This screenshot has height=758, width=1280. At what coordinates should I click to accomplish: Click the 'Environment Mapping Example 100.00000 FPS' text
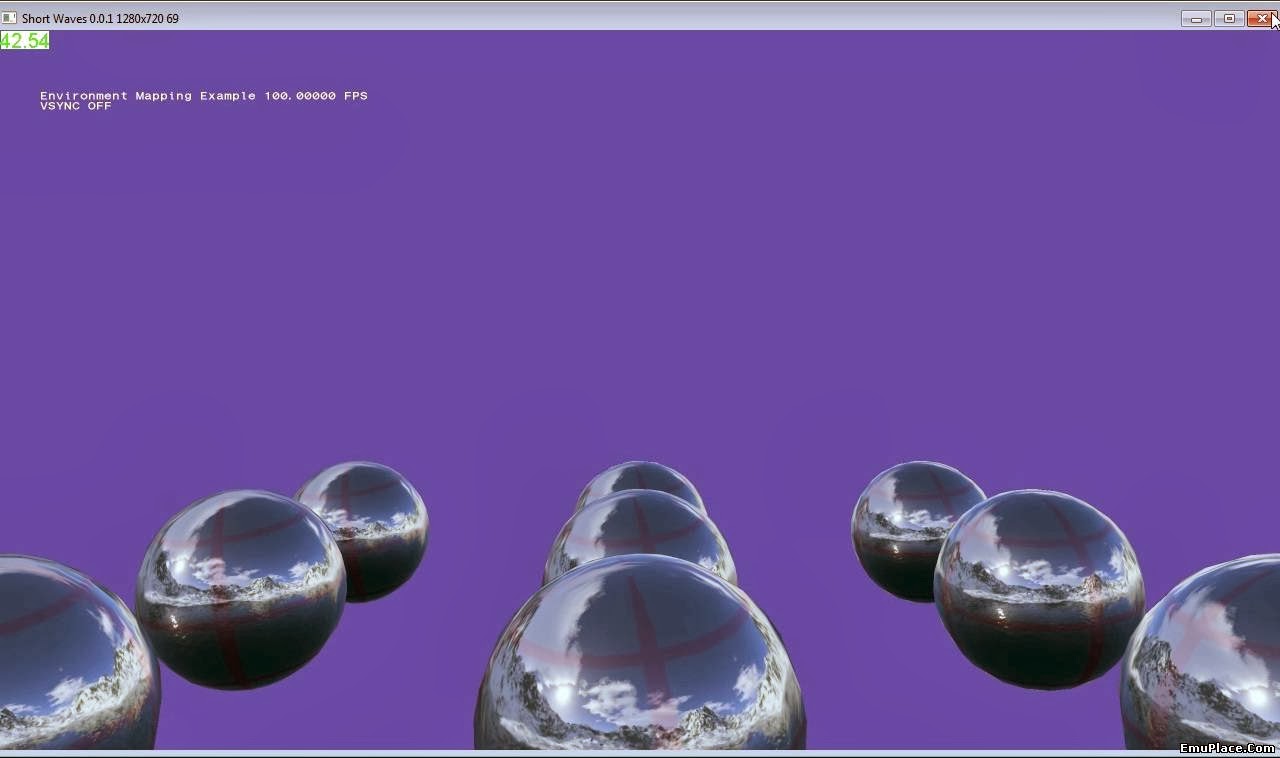(x=204, y=96)
